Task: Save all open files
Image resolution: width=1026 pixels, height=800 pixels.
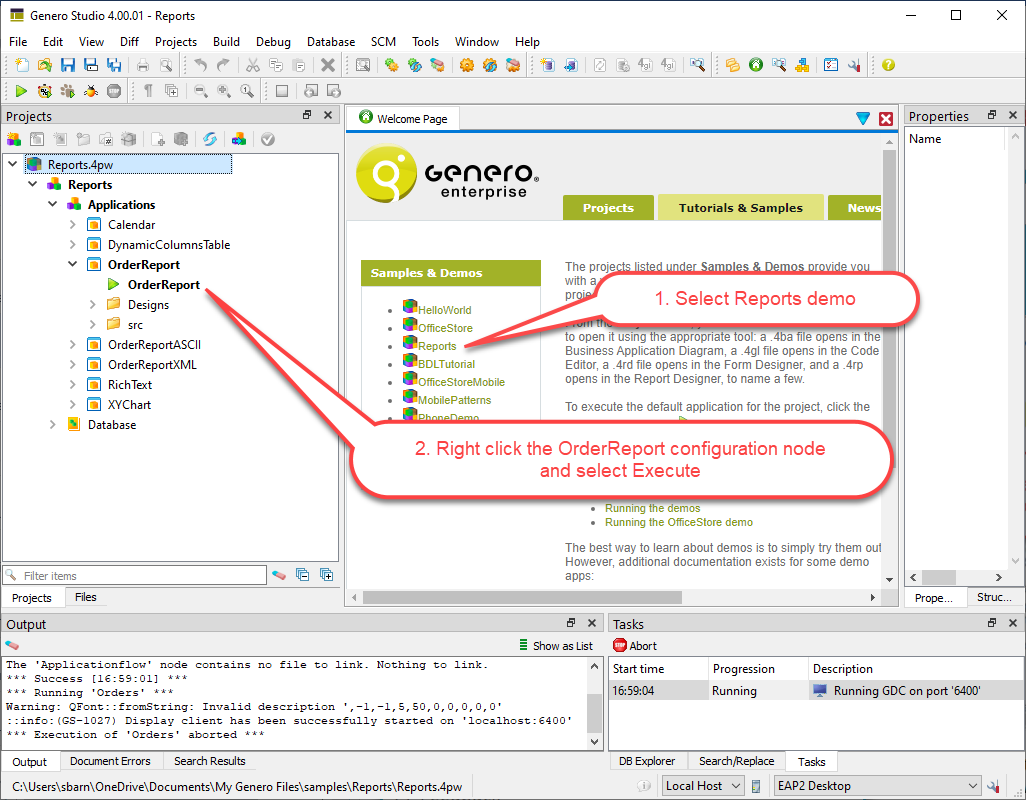Action: click(114, 64)
